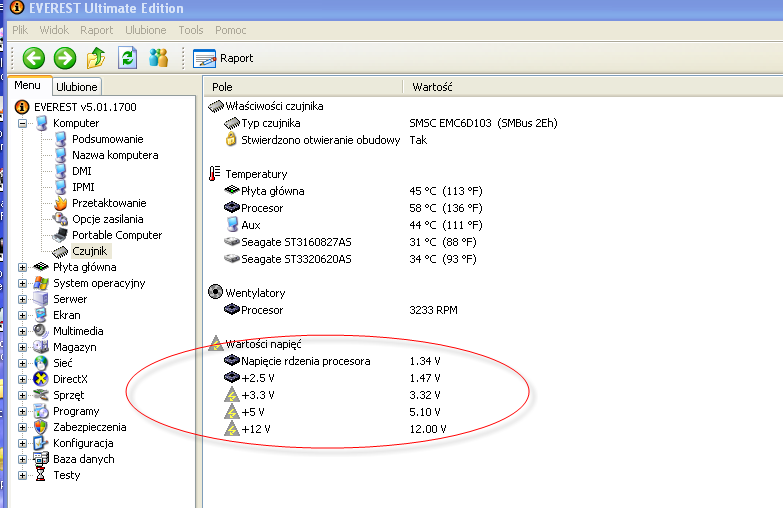Switch to the Ulubione tab
Viewport: 783px width, 508px height.
tap(77, 87)
